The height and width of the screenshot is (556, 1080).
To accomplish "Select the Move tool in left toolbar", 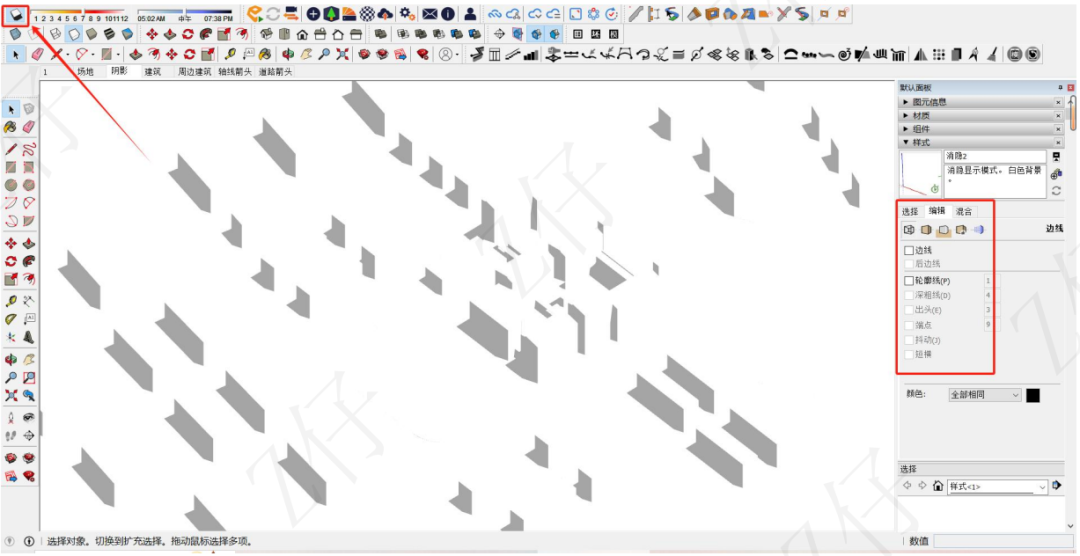I will pyautogui.click(x=11, y=243).
